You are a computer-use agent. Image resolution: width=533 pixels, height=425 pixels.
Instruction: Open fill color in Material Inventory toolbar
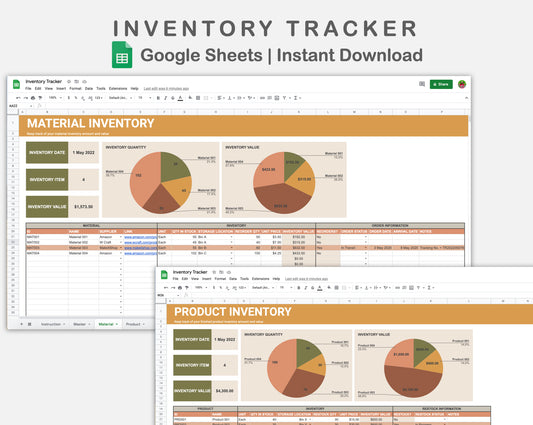[190, 98]
